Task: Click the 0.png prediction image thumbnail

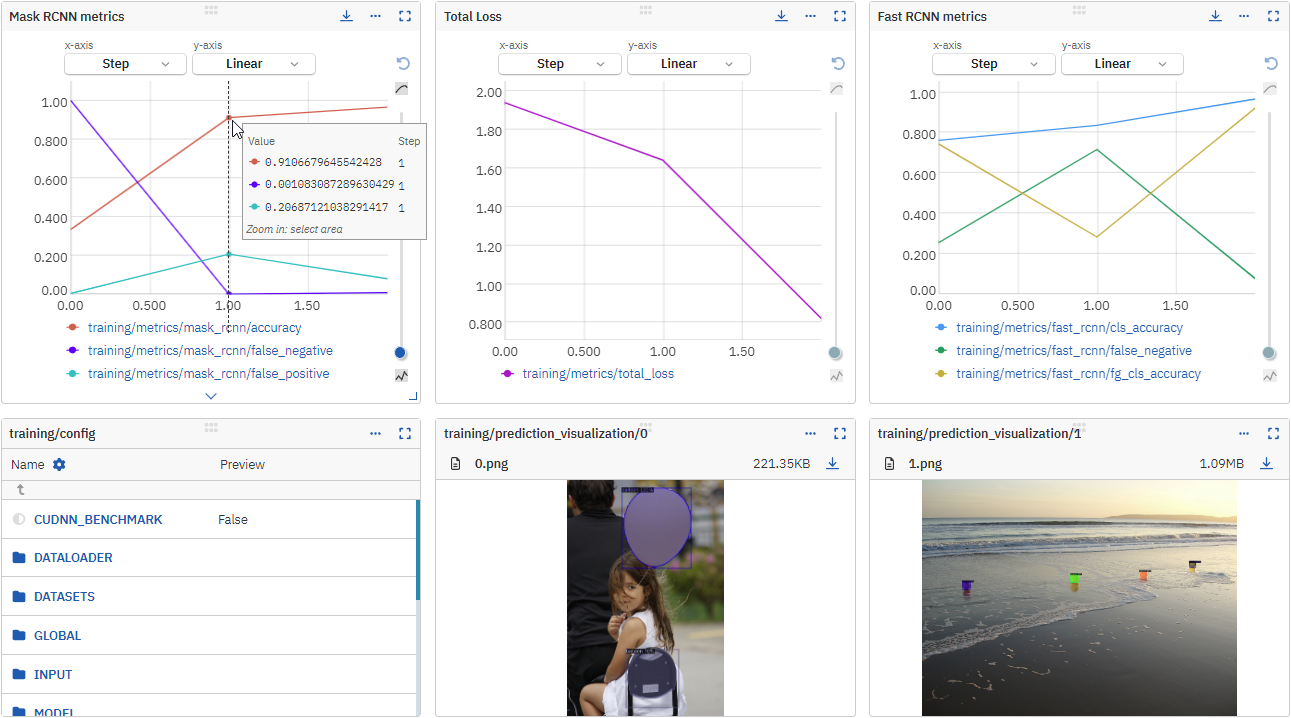Action: [x=645, y=597]
